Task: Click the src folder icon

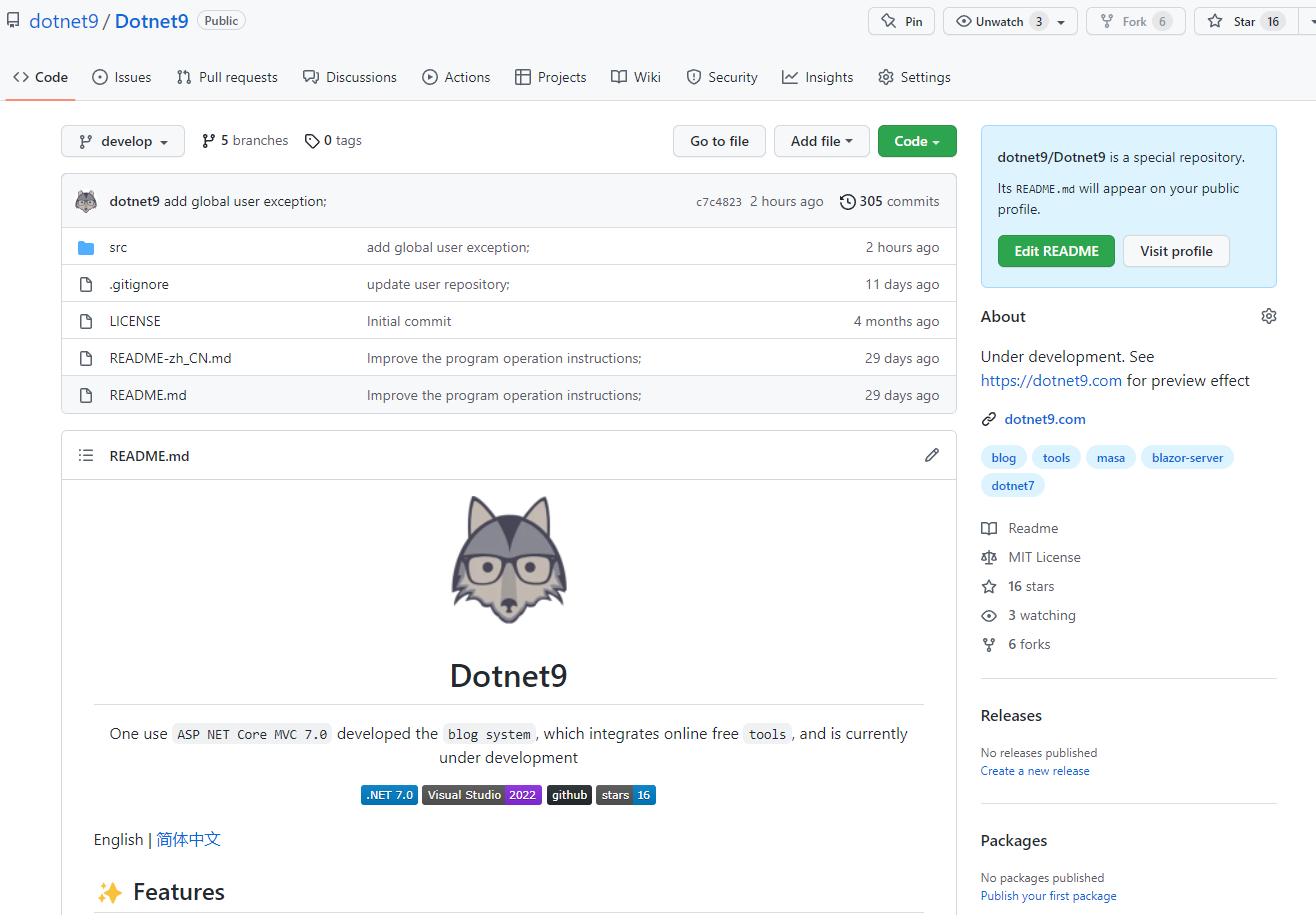Action: coord(86,247)
